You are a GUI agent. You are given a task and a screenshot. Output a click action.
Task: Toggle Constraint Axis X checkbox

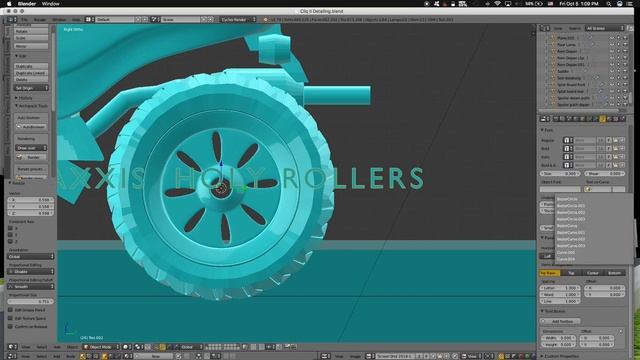click(x=11, y=228)
